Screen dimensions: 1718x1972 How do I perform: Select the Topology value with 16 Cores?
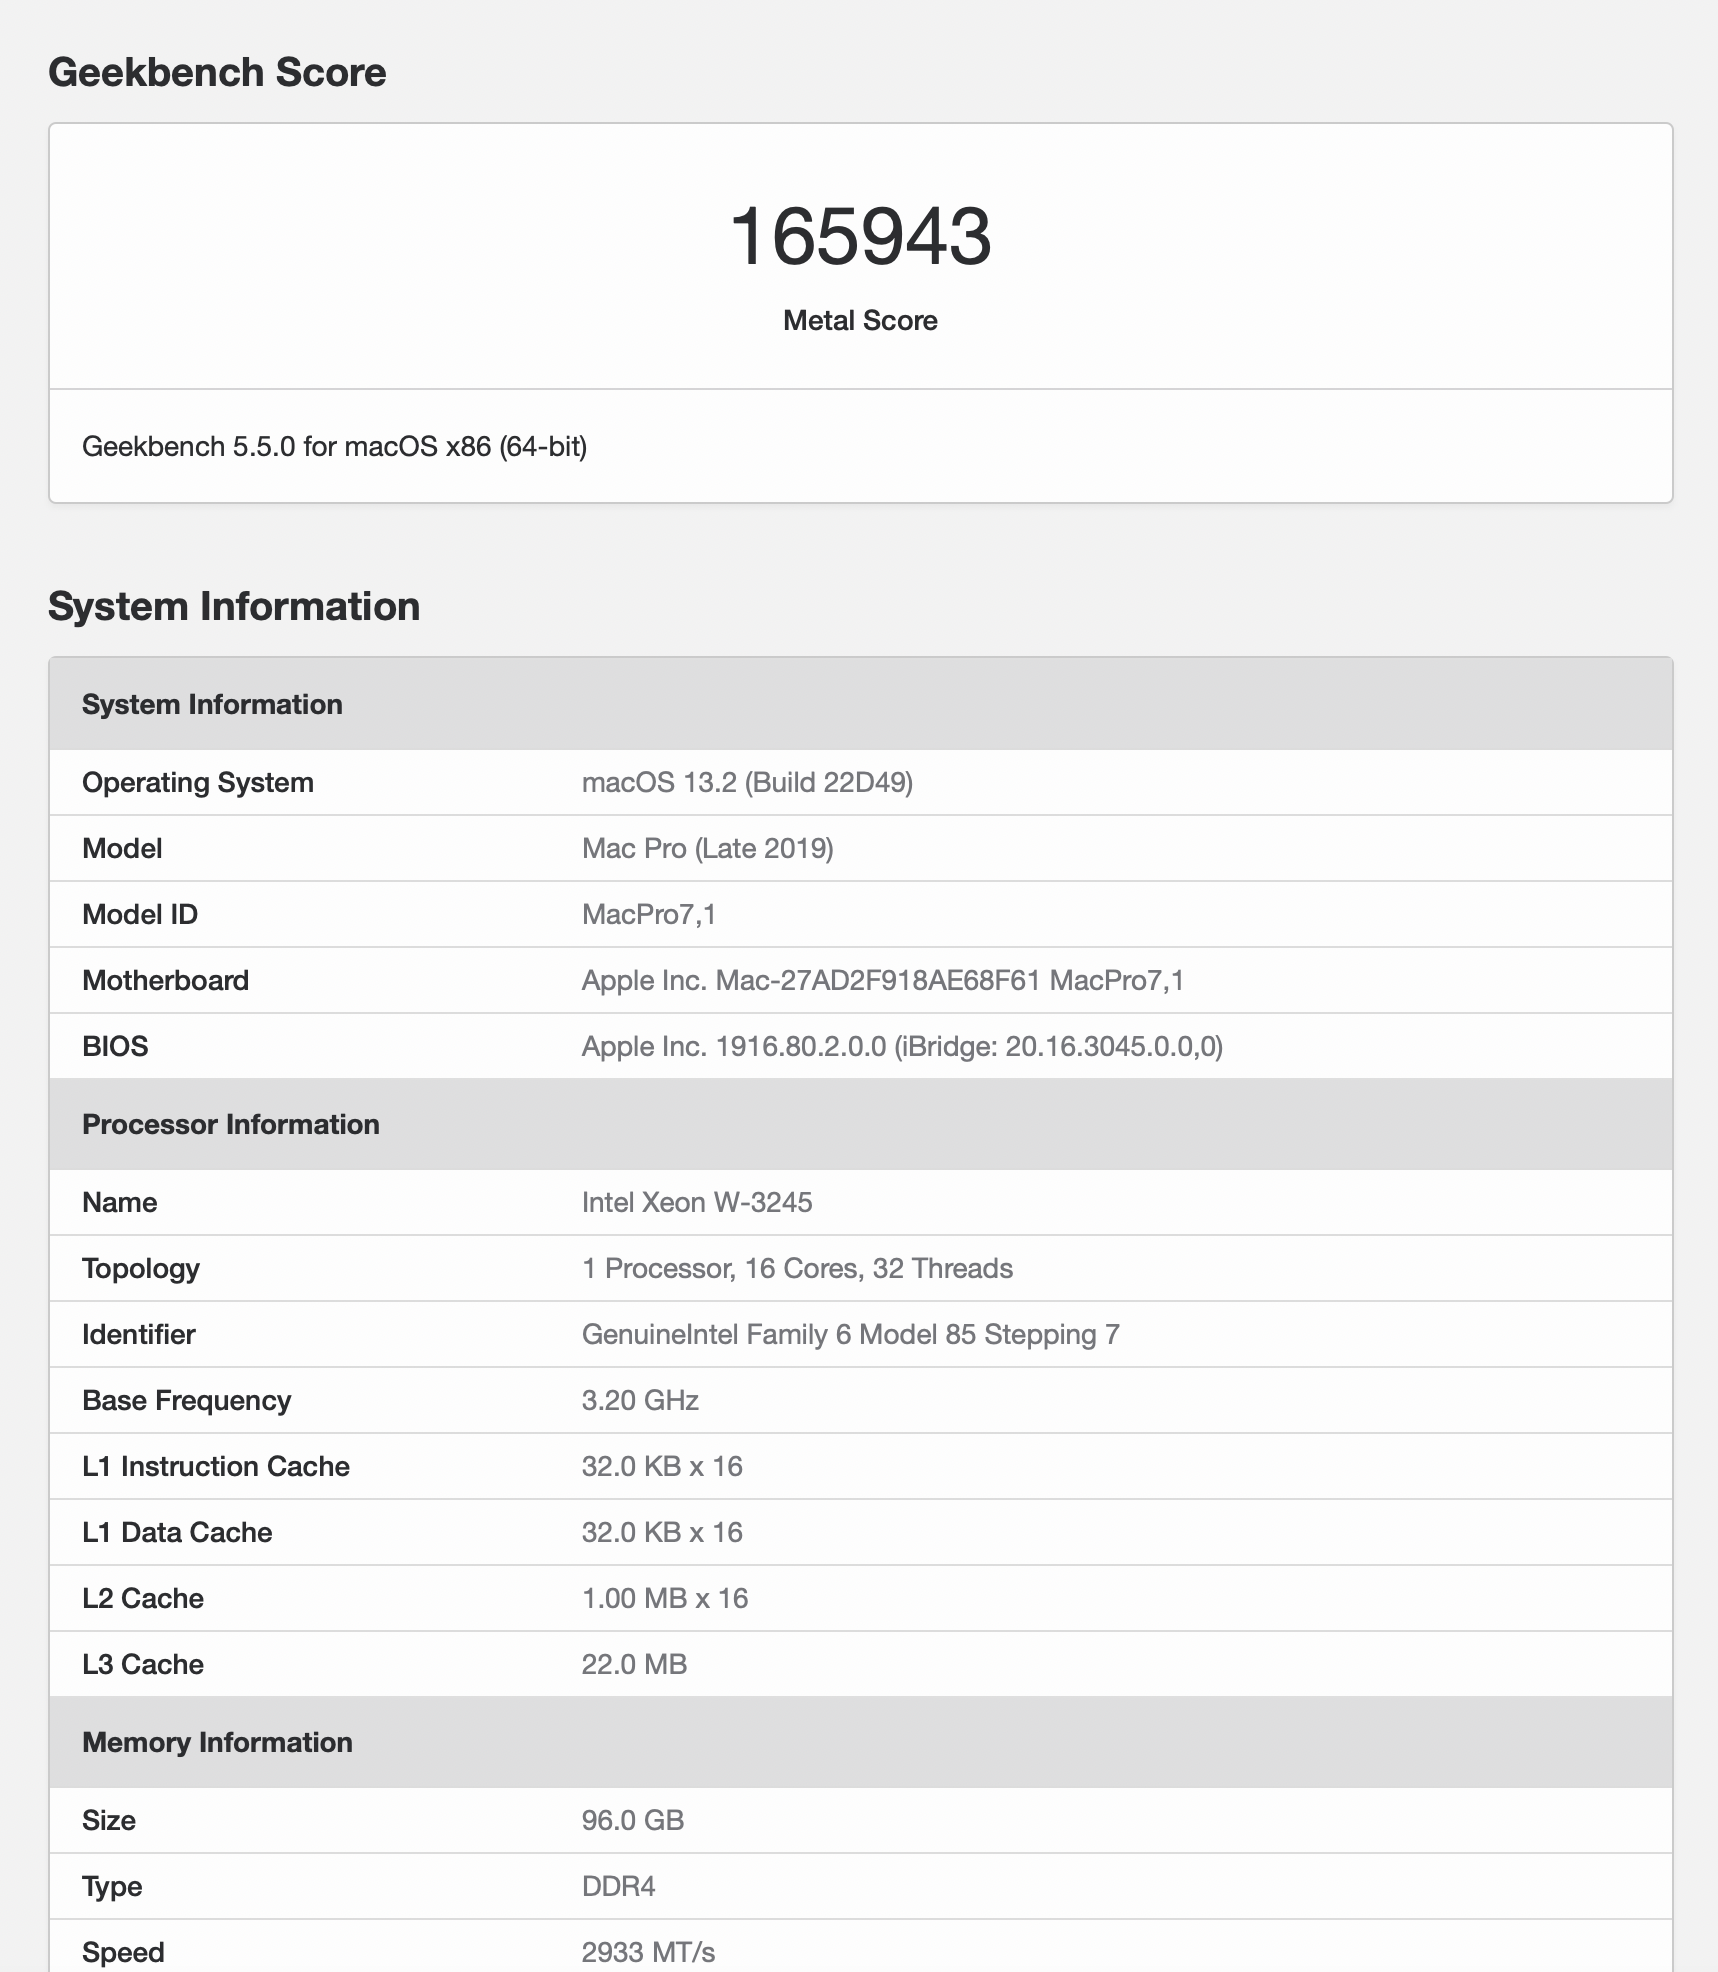point(797,1268)
